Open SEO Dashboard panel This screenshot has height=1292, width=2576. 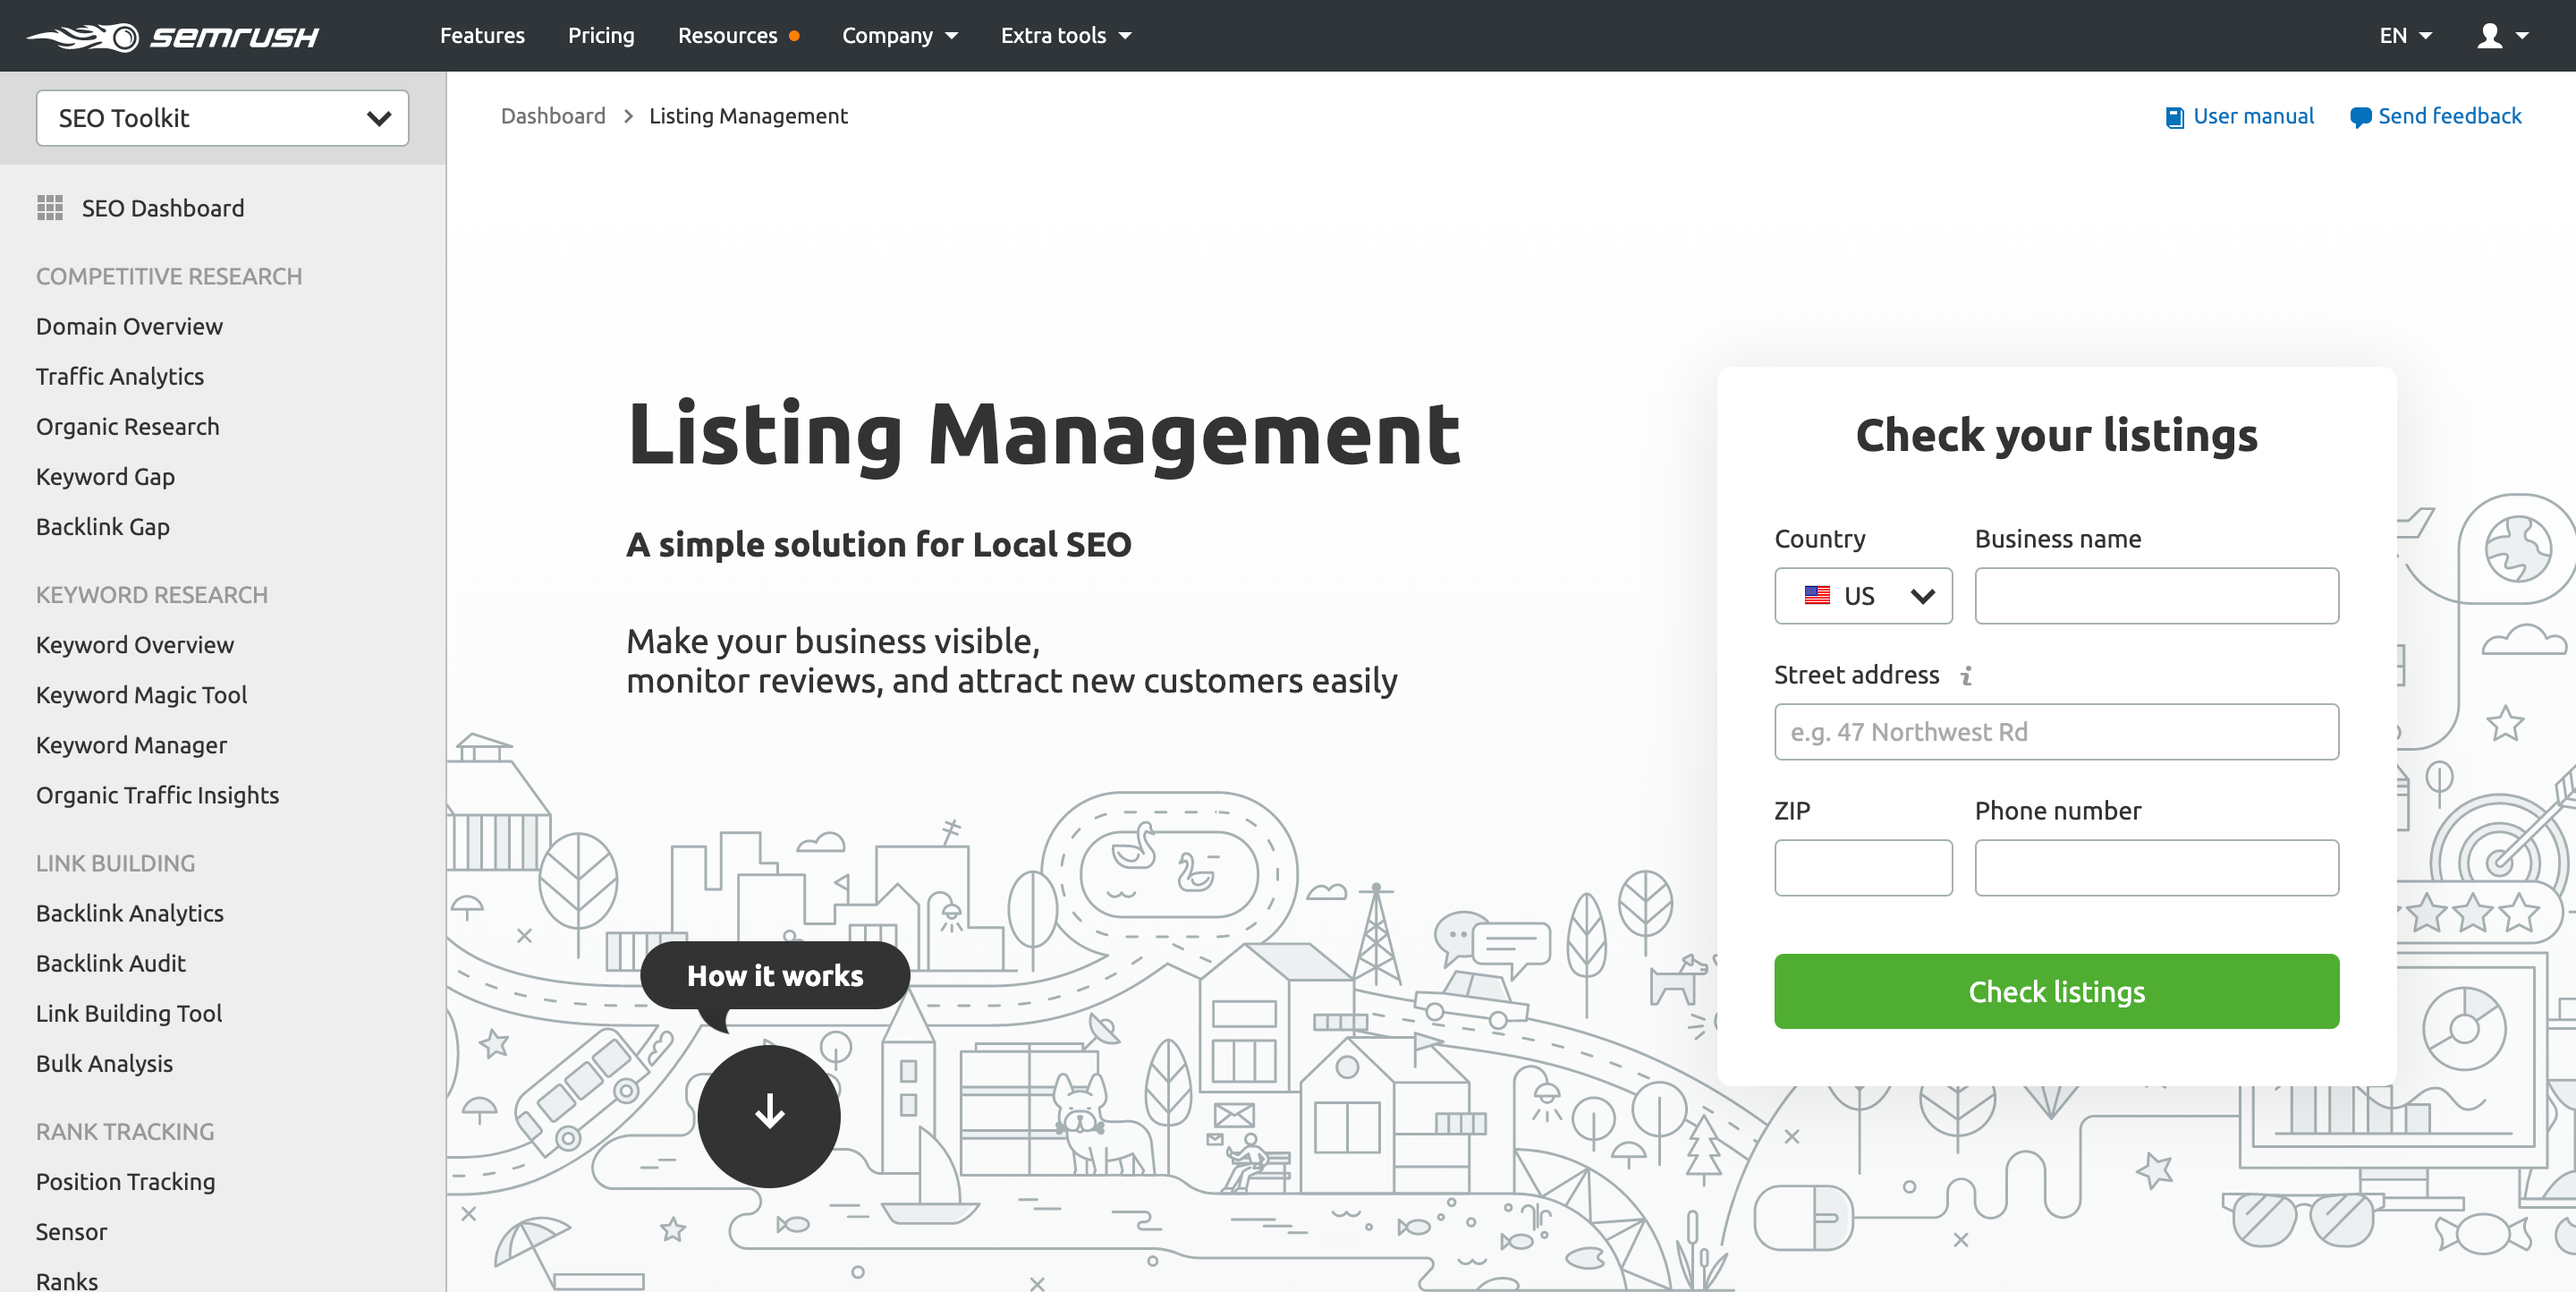pyautogui.click(x=161, y=208)
